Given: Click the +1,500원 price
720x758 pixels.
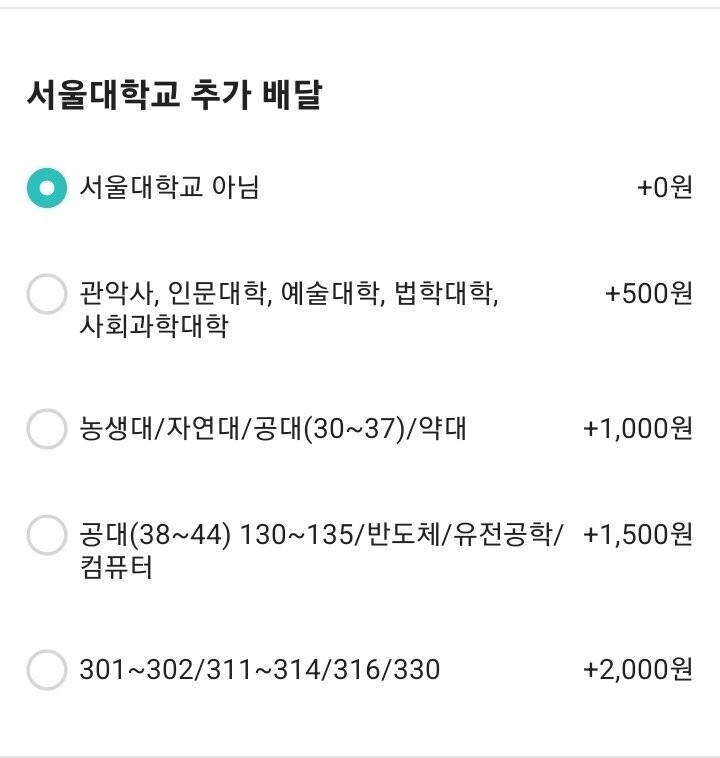Looking at the screenshot, I should 637,535.
